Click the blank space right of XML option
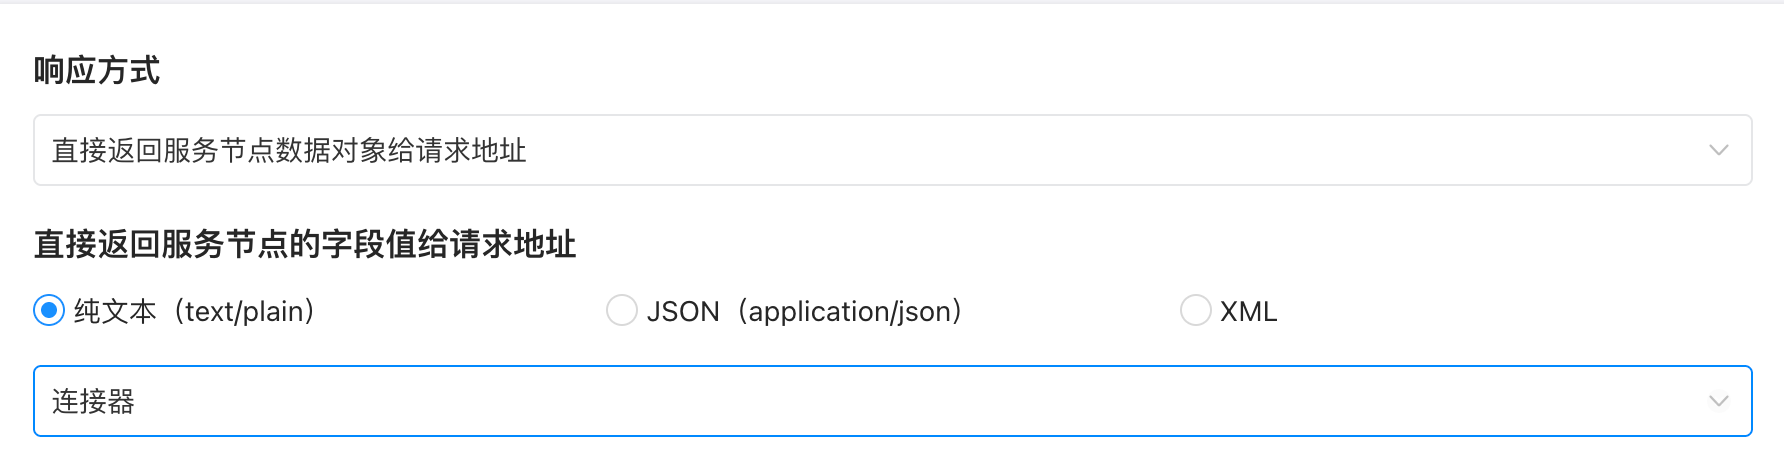 [1500, 312]
